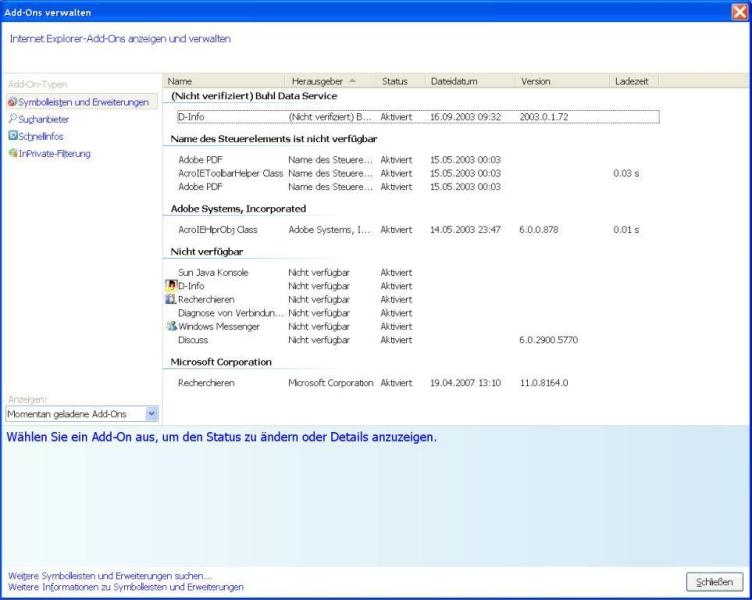752x600 pixels.
Task: Select Recherchieren by Microsoft Corporation
Action: point(418,383)
